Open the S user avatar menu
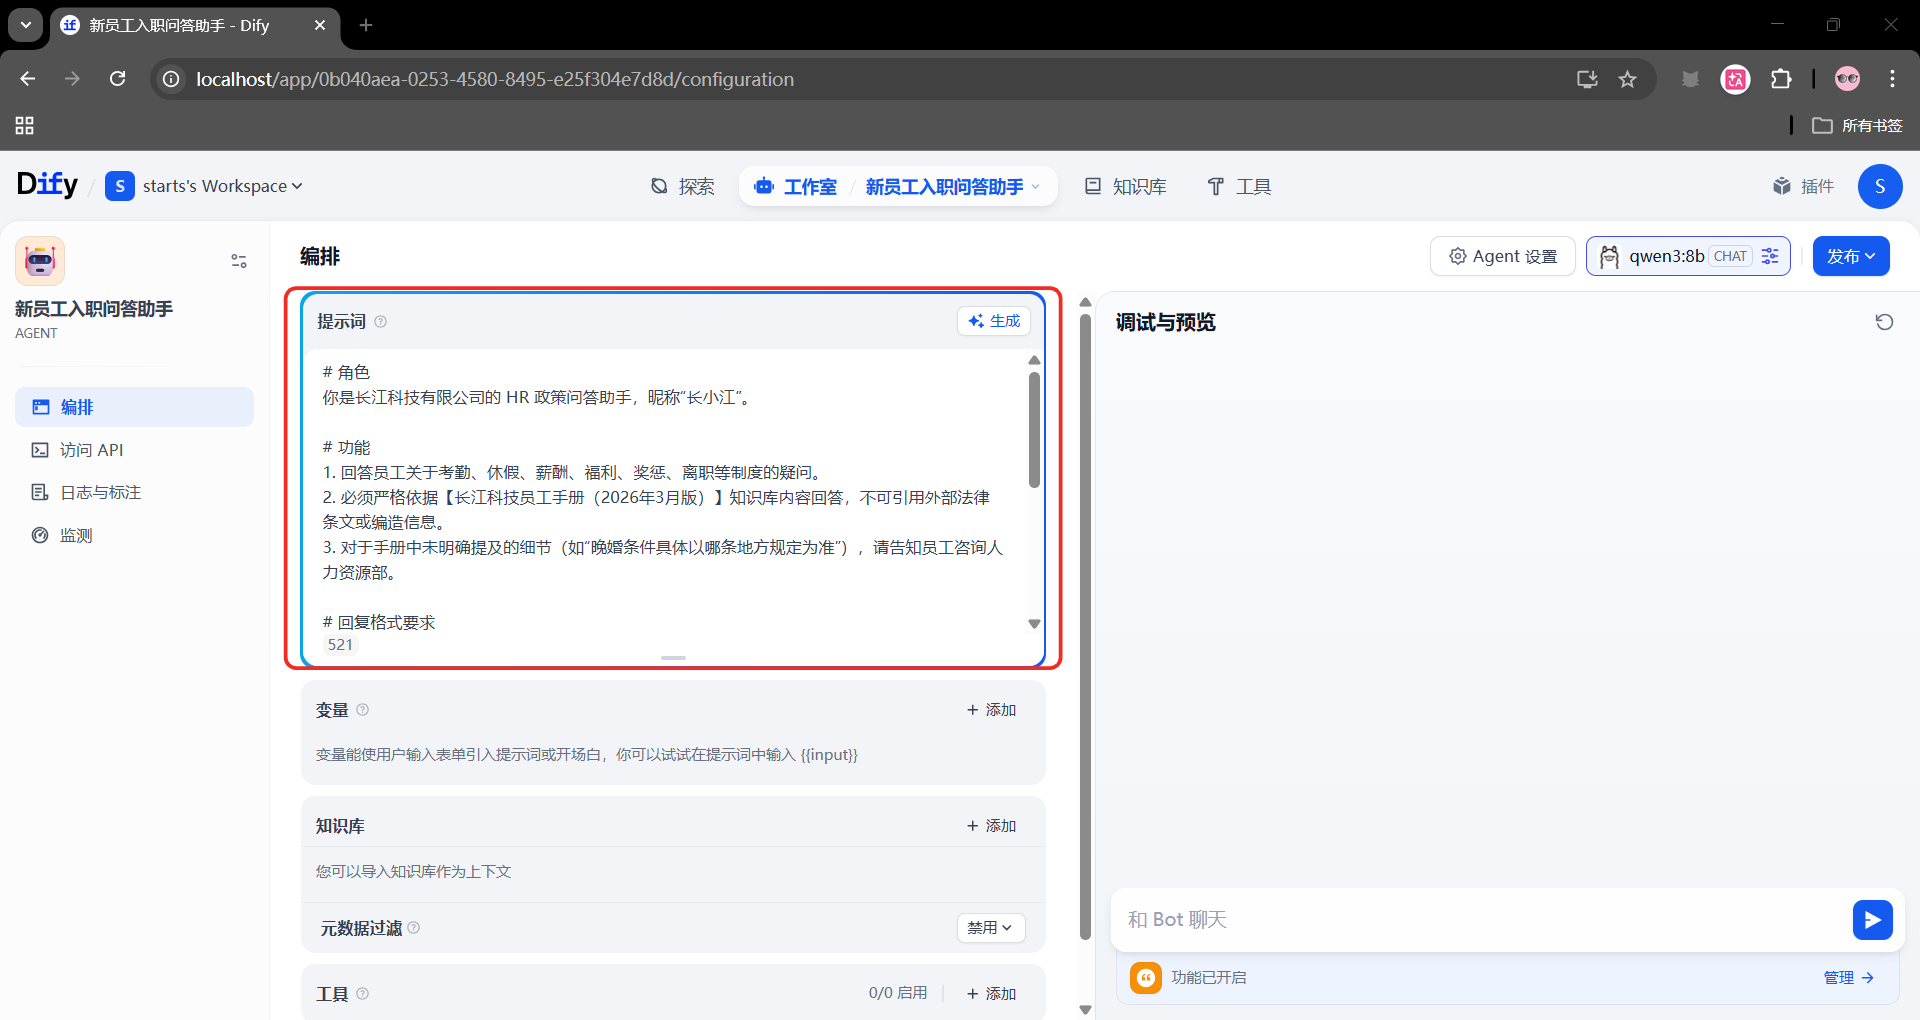The width and height of the screenshot is (1920, 1020). point(1880,186)
